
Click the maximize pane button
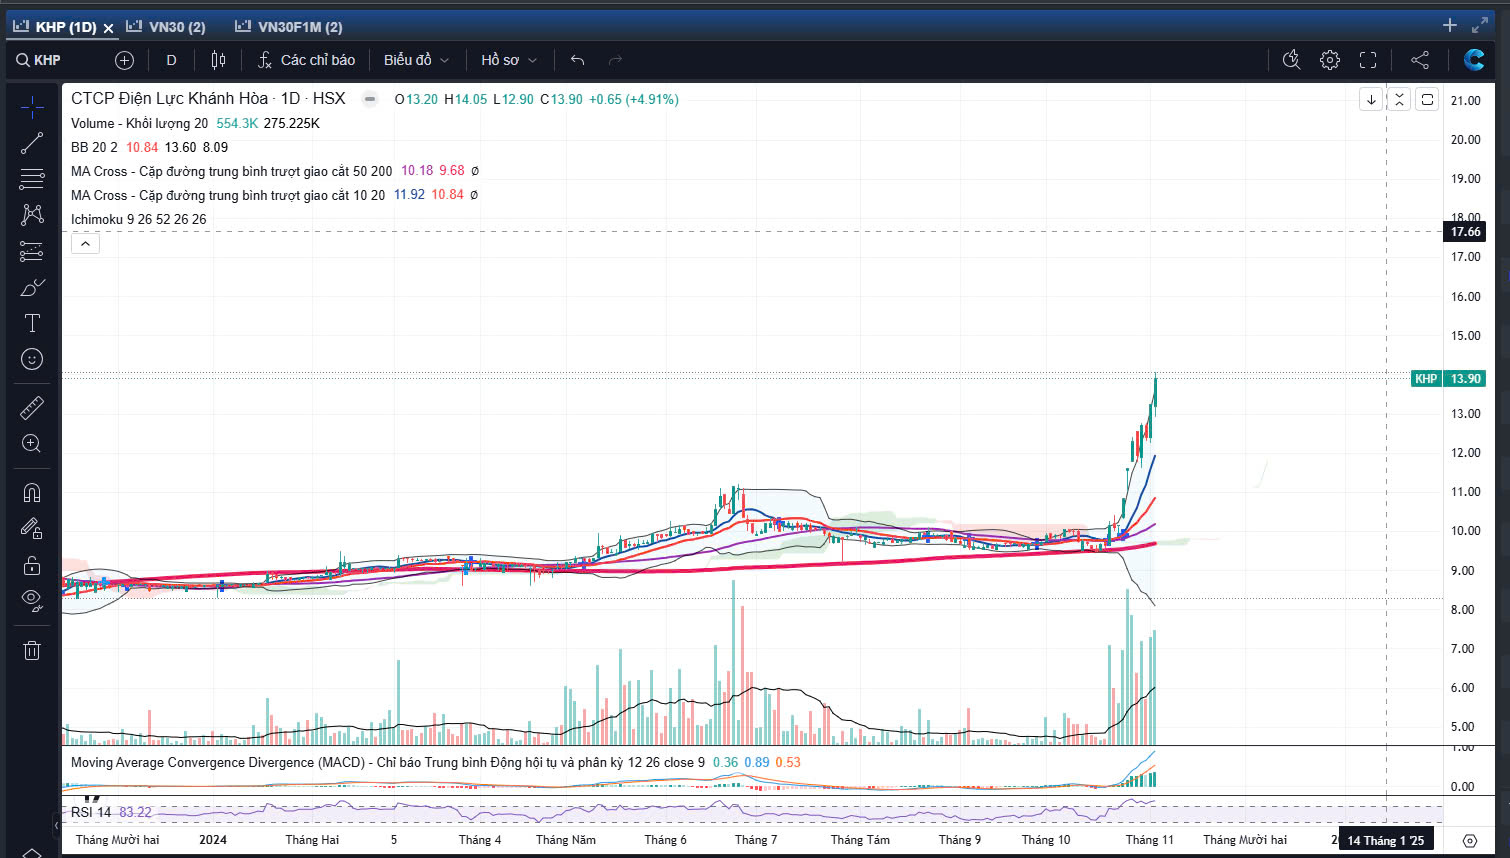1427,99
